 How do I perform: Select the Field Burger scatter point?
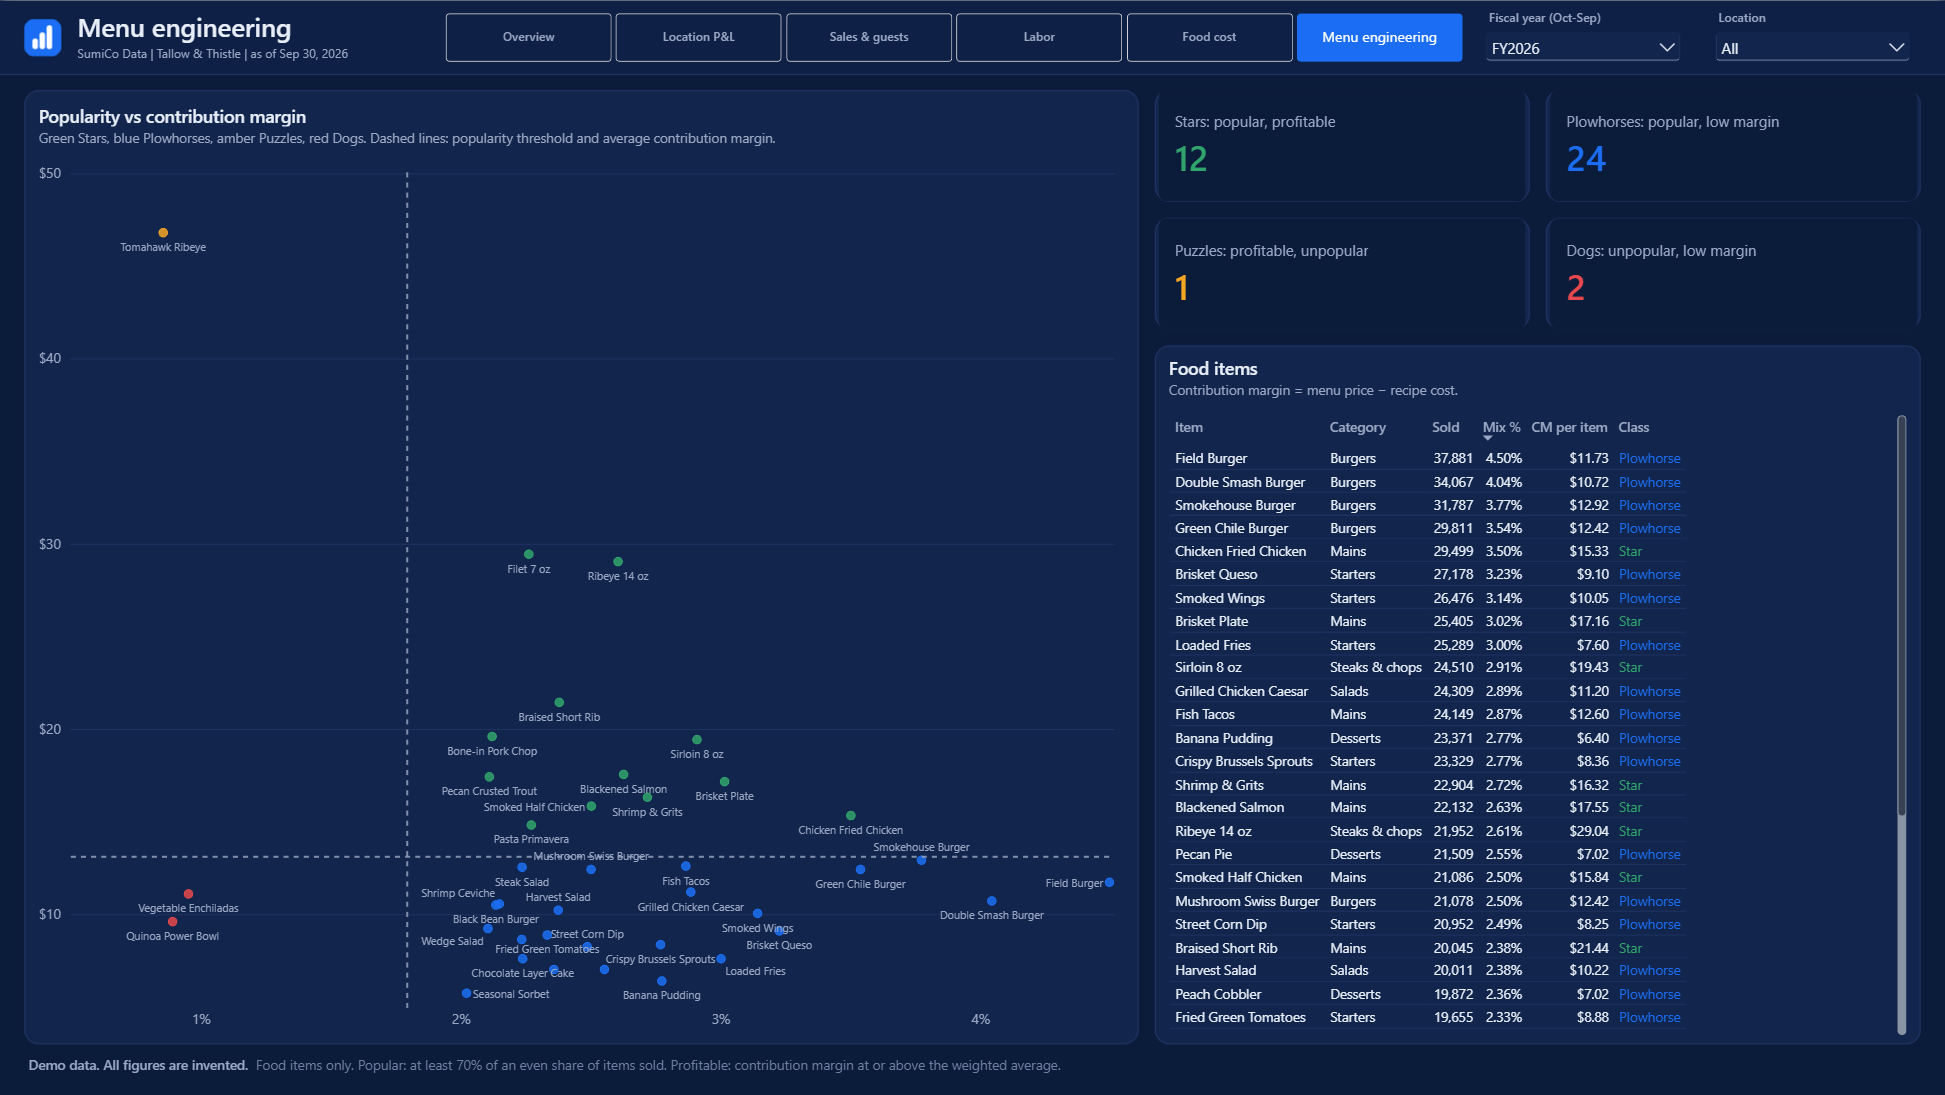[x=1109, y=882]
